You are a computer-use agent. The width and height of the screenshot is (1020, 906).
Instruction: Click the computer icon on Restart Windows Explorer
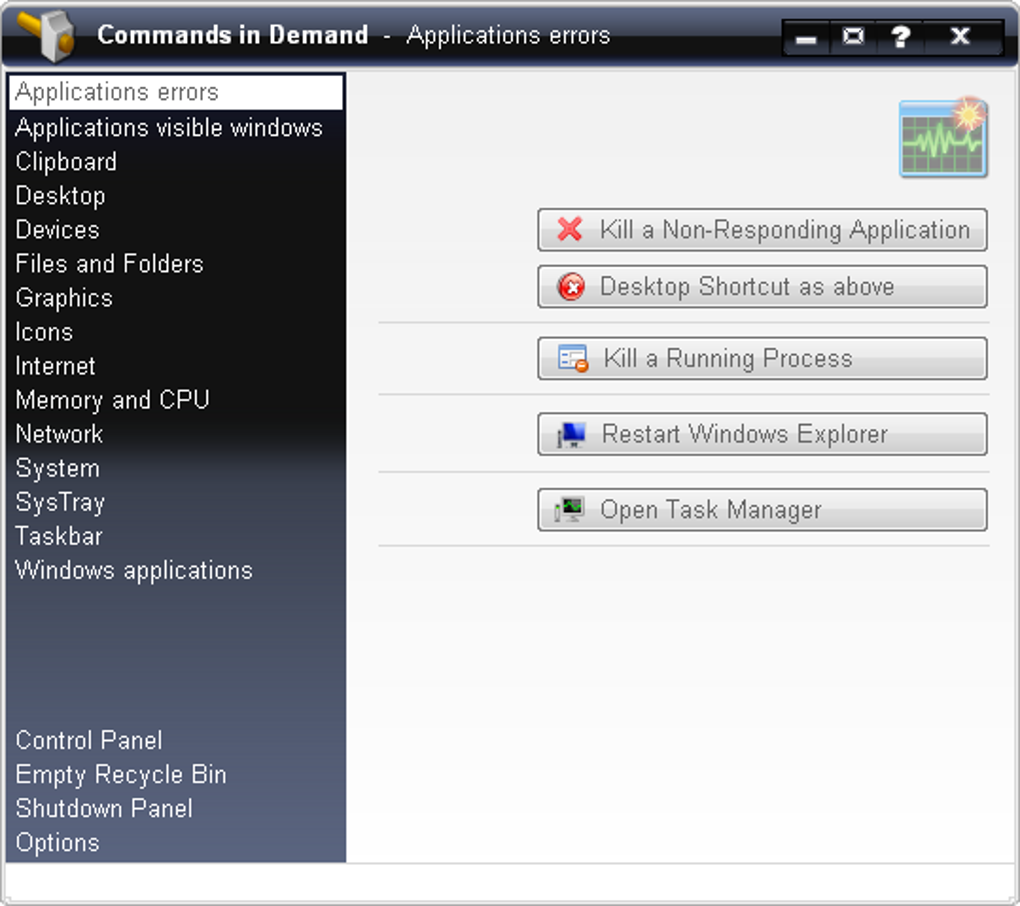tap(571, 435)
